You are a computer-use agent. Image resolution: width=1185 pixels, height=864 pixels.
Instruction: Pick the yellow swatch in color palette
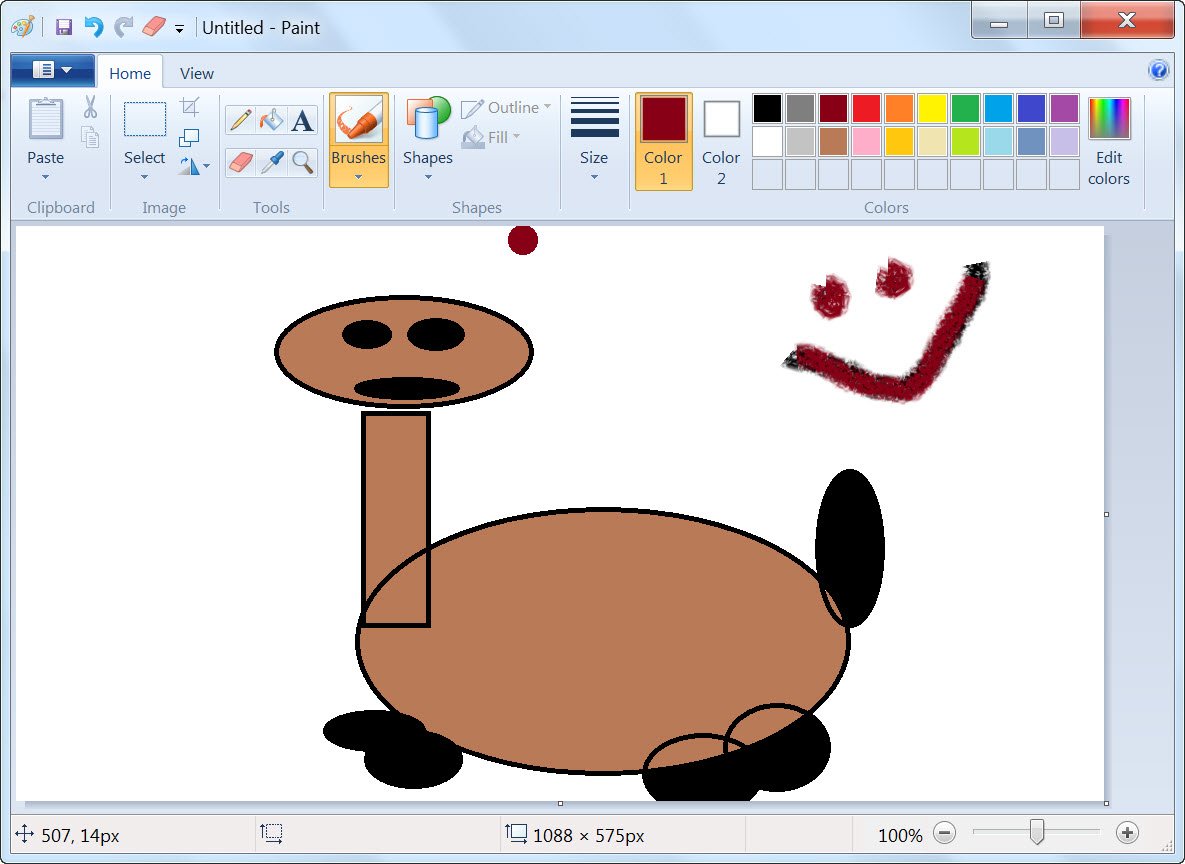[932, 108]
